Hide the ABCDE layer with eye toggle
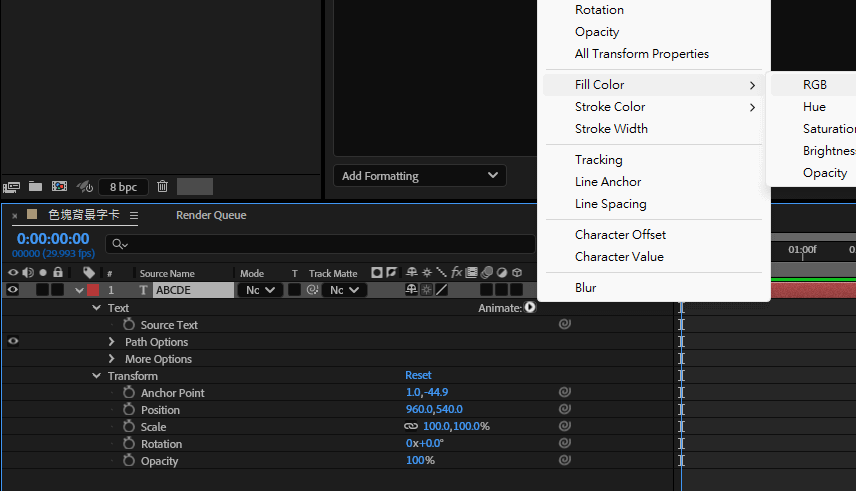 pyautogui.click(x=13, y=290)
